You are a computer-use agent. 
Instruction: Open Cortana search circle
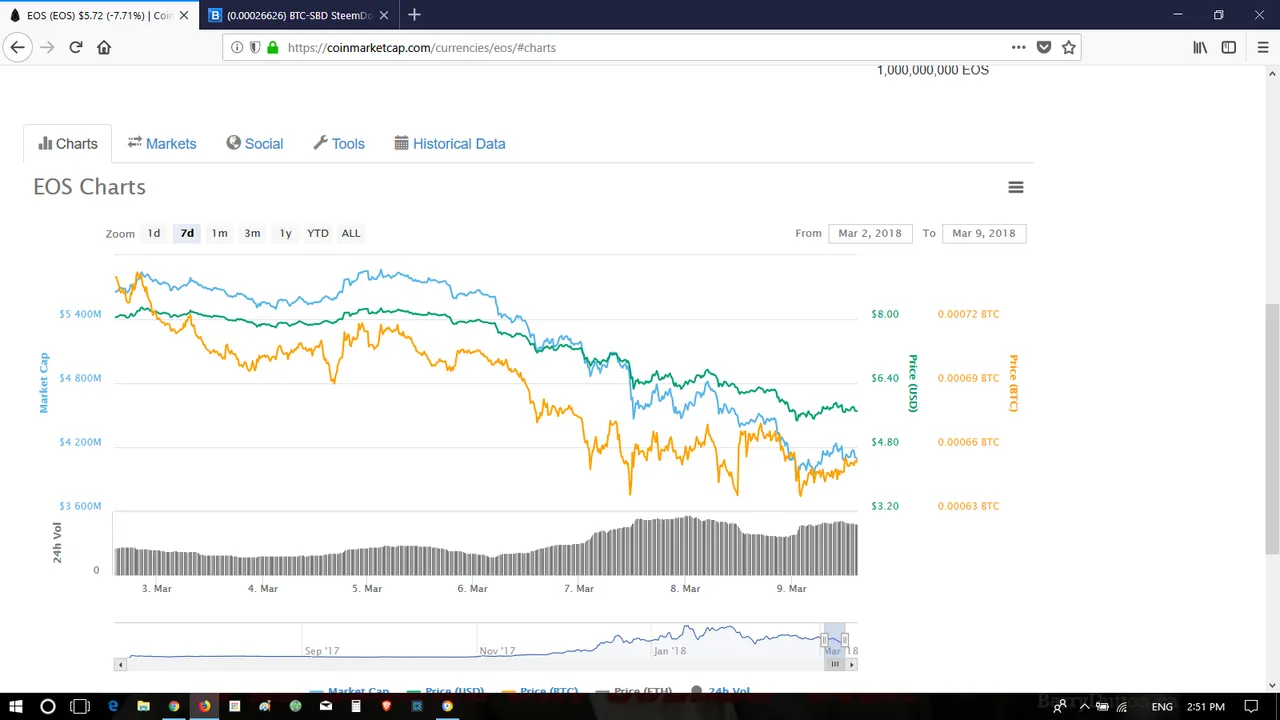[47, 706]
